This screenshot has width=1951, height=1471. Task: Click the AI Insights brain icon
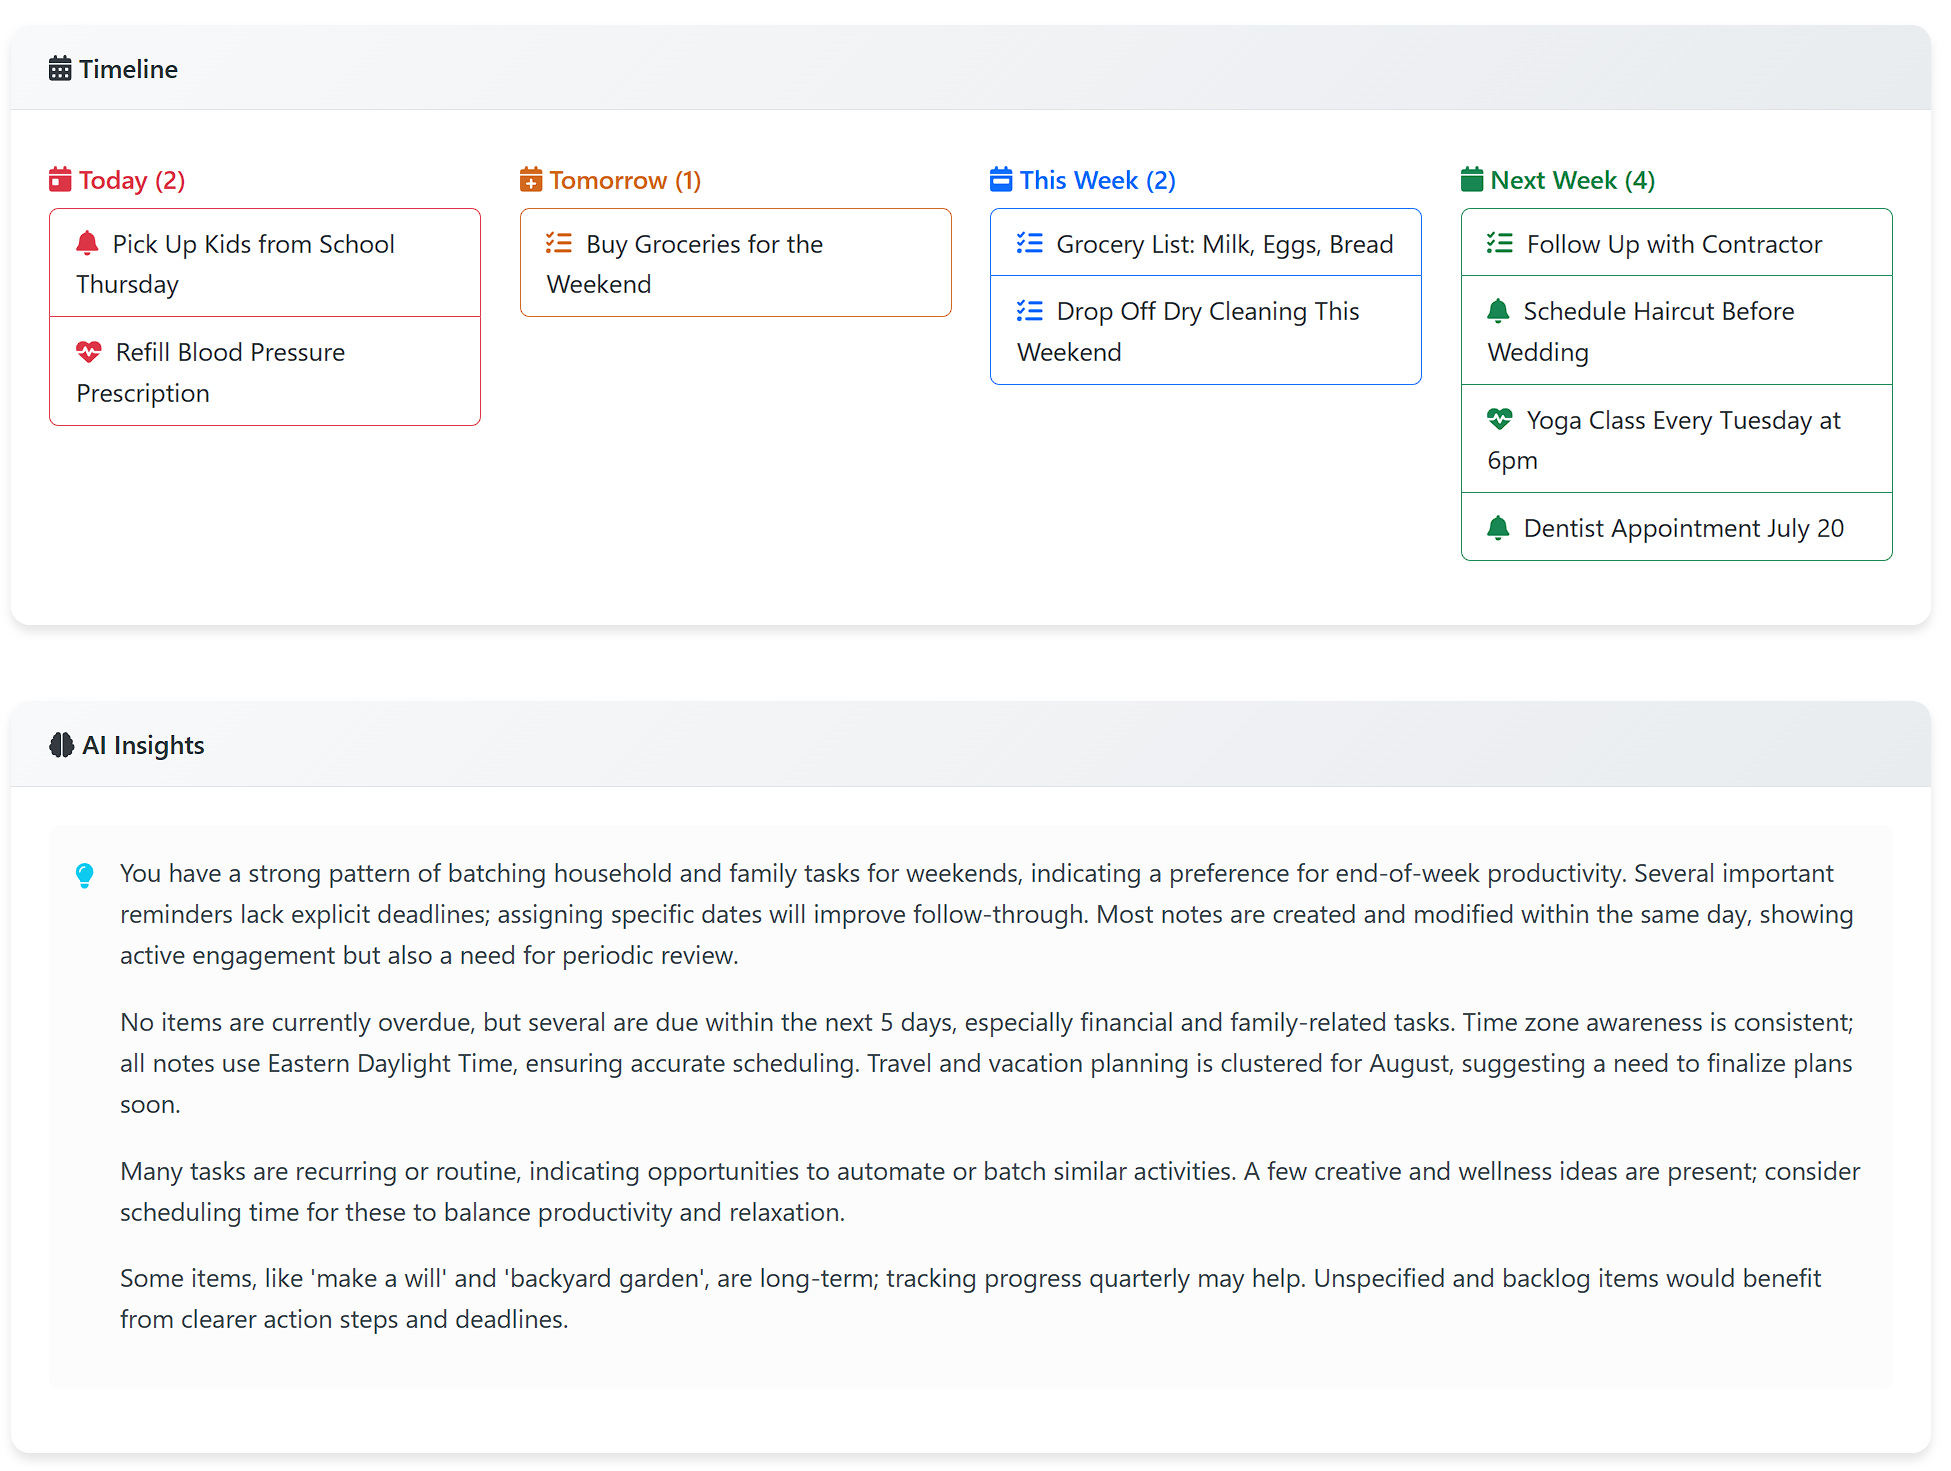point(61,745)
